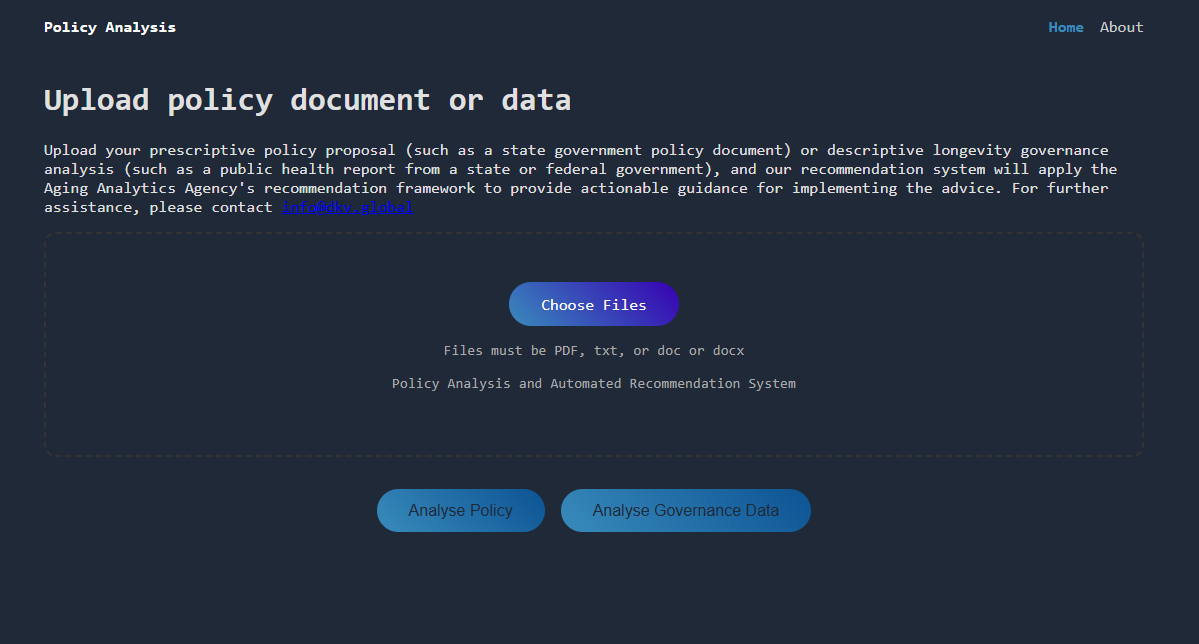Click the 'Upload policy document or data' heading
The width and height of the screenshot is (1199, 644).
[x=307, y=100]
